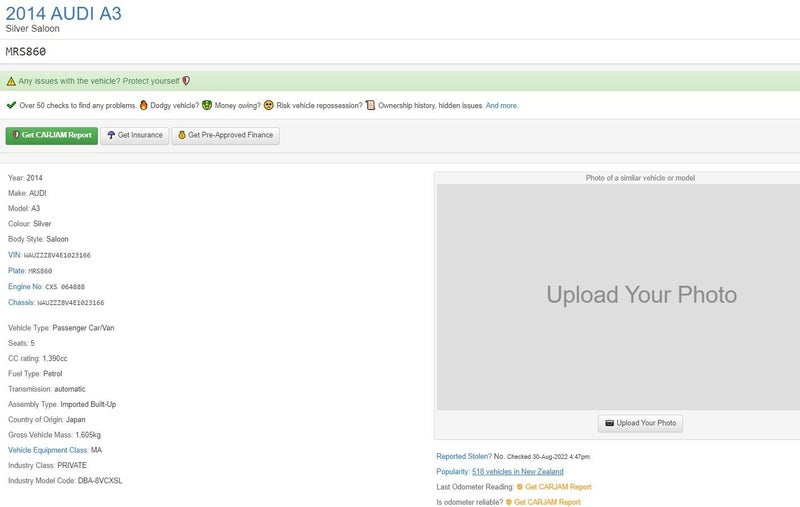The width and height of the screenshot is (800, 507).
Task: Open the Chassis label link
Action: point(21,302)
